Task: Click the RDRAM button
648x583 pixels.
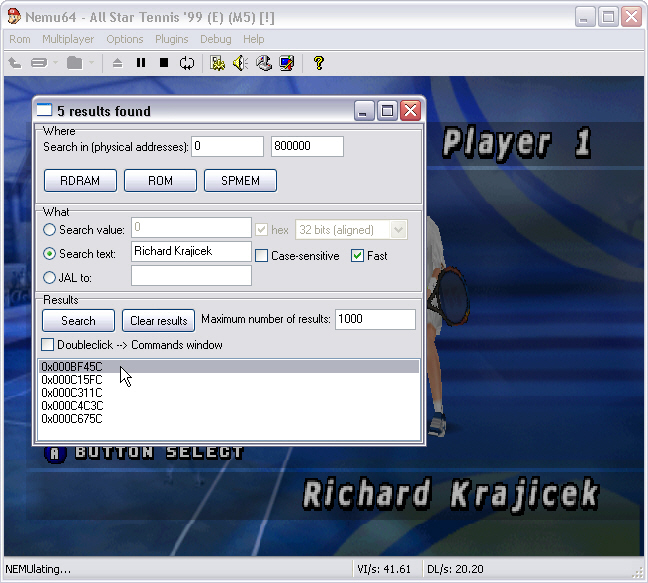Action: [80, 181]
